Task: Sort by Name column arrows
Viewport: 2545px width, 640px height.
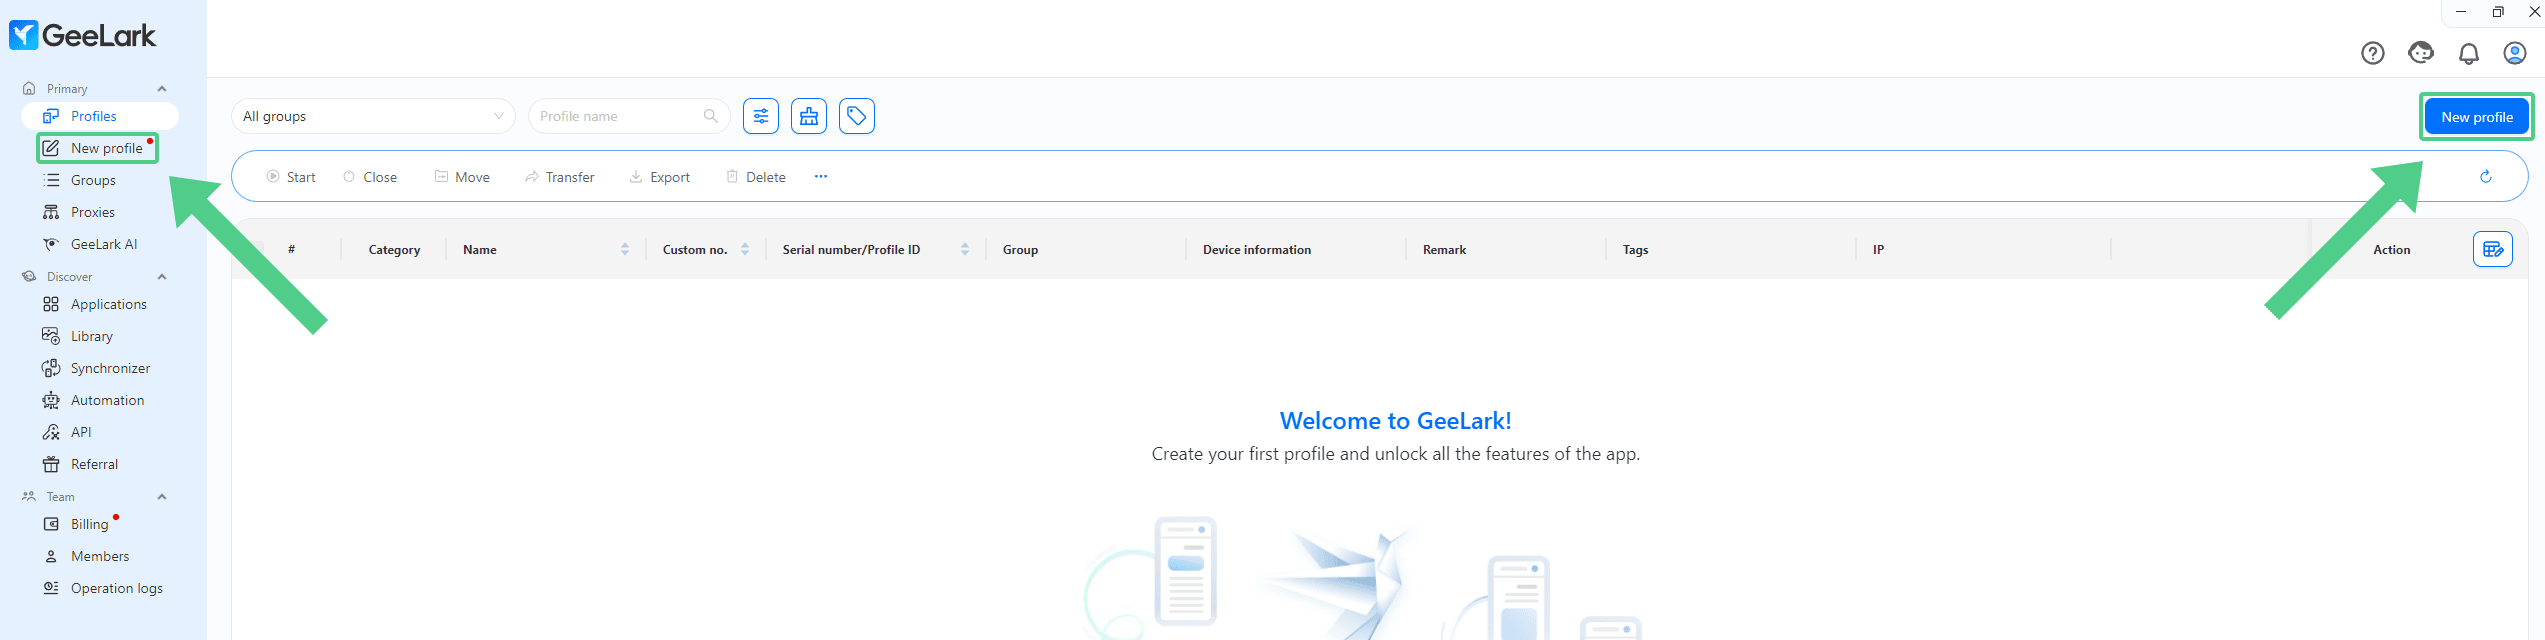Action: tap(625, 249)
